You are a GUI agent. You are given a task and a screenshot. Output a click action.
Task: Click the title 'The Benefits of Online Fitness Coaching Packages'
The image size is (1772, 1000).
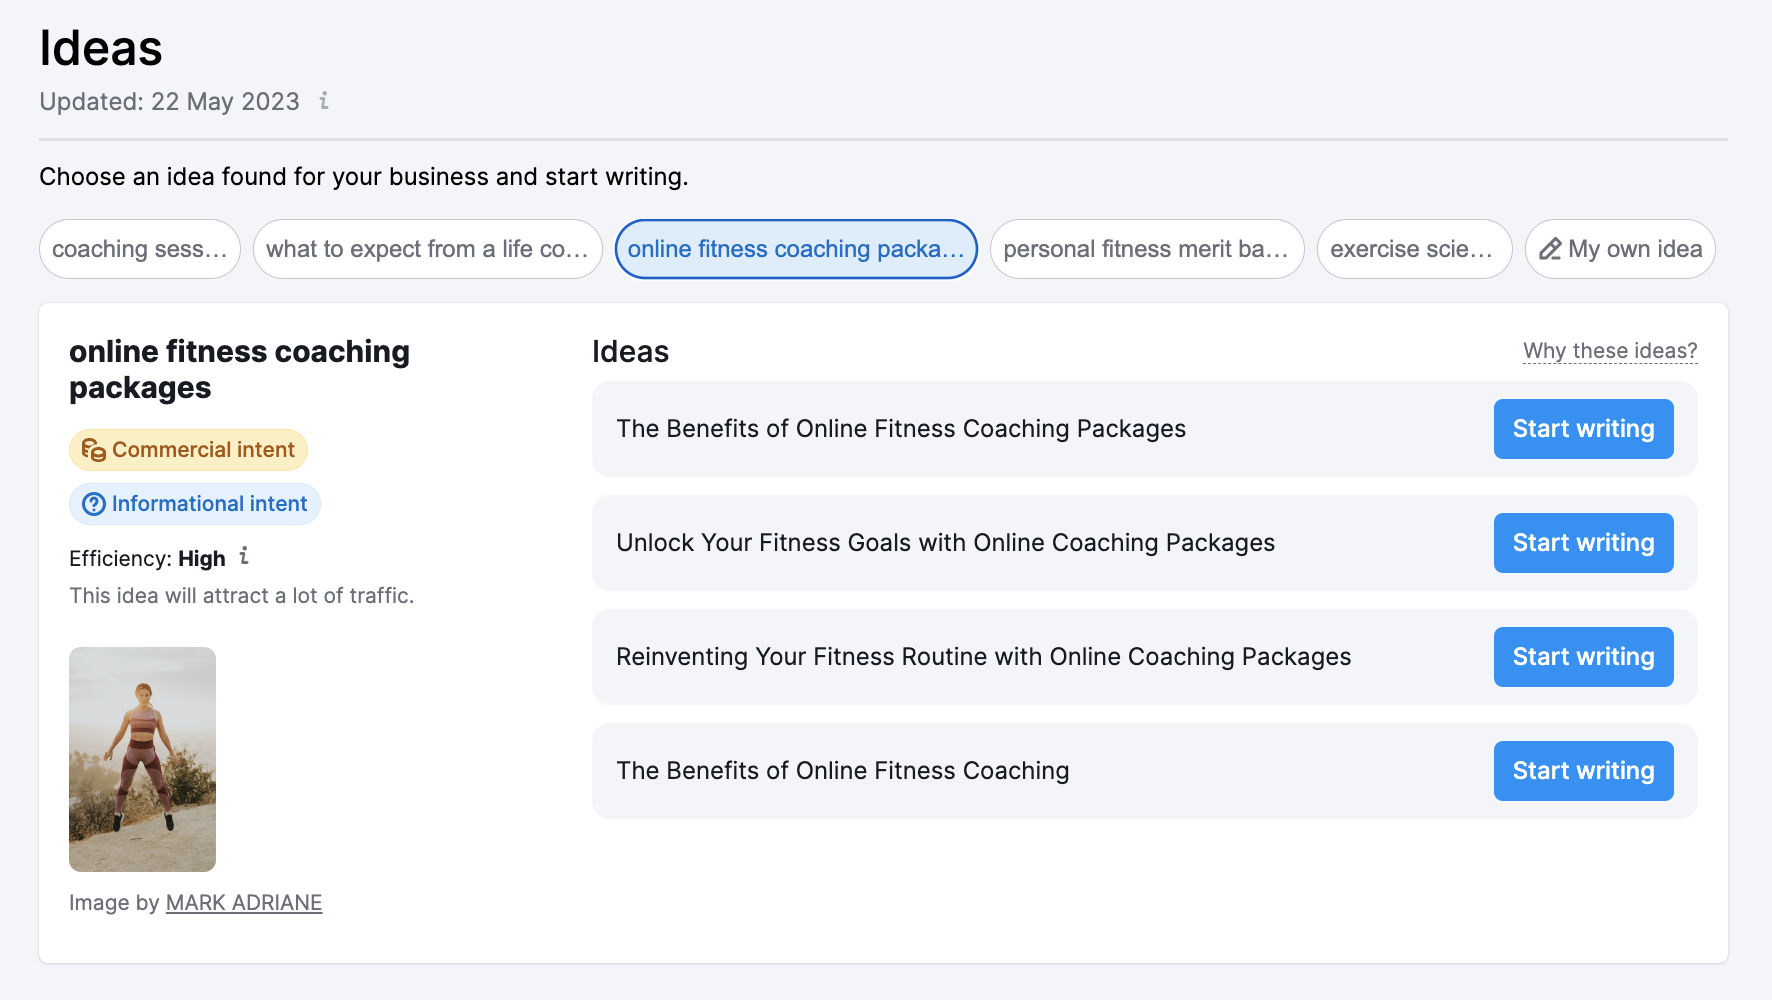pos(901,429)
